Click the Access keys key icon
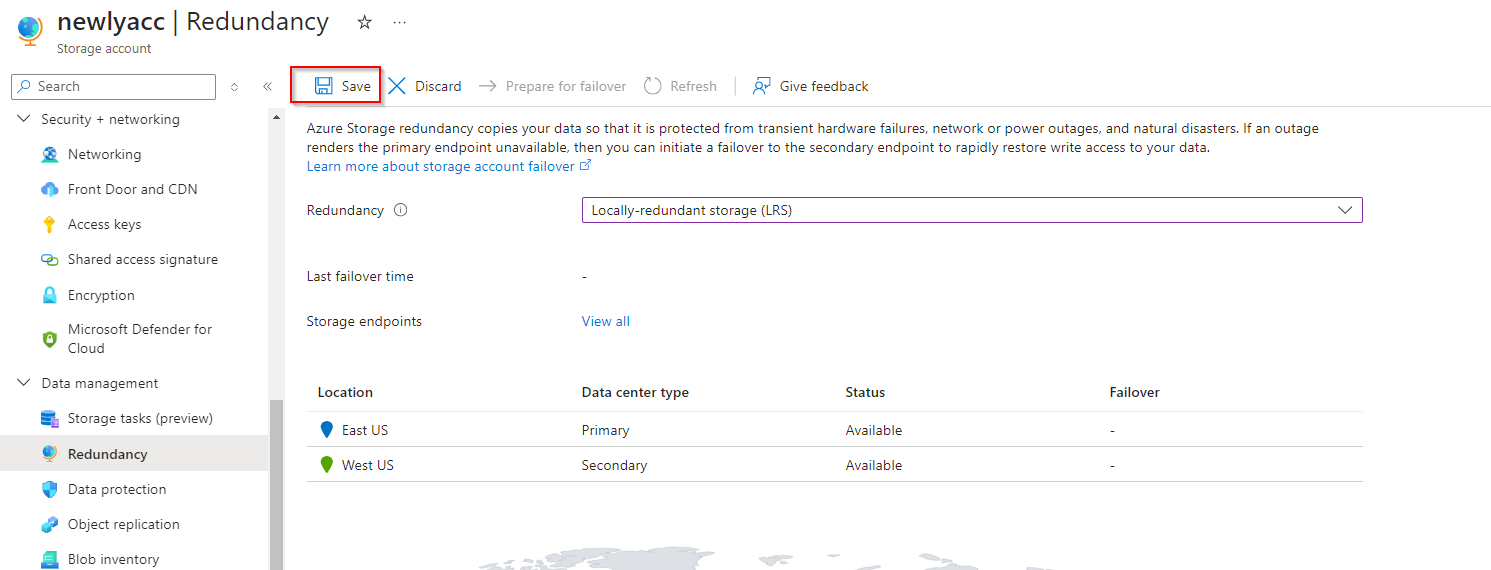 click(50, 225)
